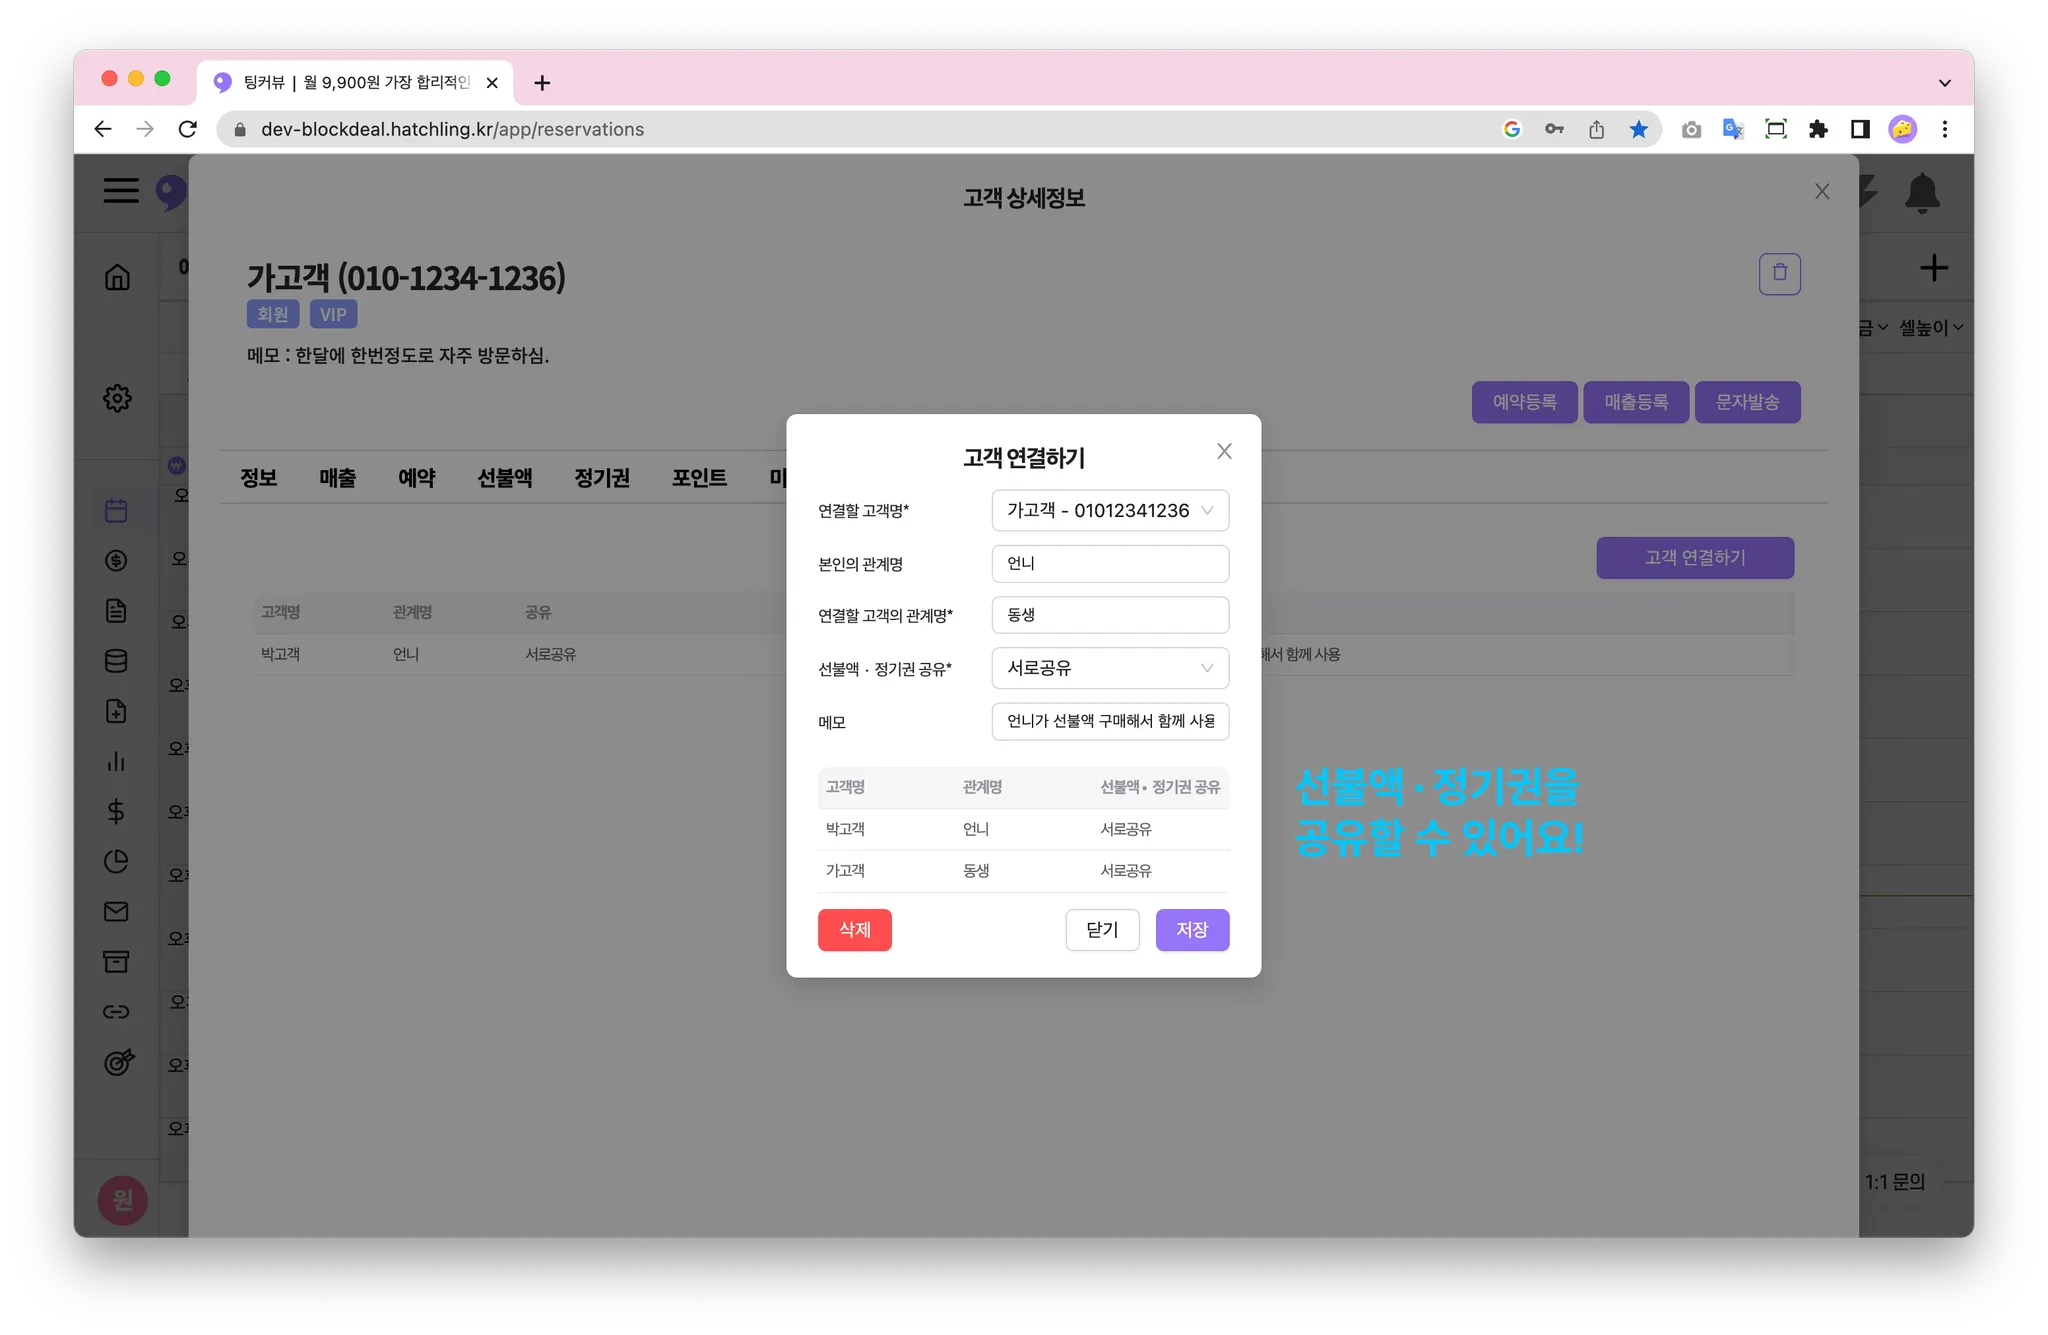Expand the 셀높이 dropdown at top right
The height and width of the screenshot is (1335, 2048).
pos(1930,327)
